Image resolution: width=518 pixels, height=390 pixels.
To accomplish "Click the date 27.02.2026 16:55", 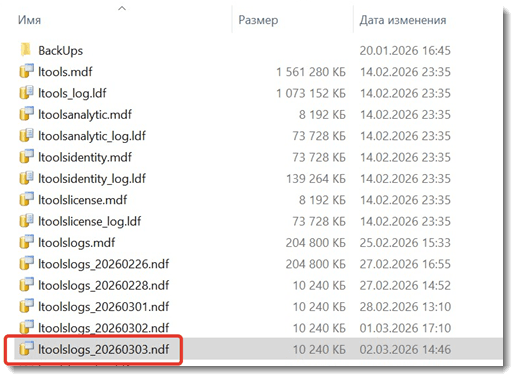I will (x=405, y=264).
